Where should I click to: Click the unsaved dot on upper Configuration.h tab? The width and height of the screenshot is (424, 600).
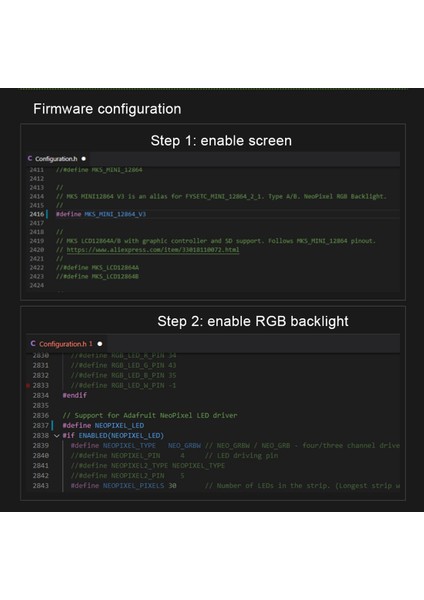tap(83, 158)
